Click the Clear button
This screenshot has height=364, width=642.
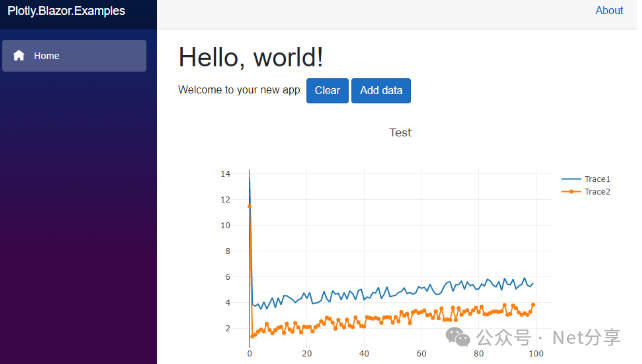pyautogui.click(x=328, y=90)
